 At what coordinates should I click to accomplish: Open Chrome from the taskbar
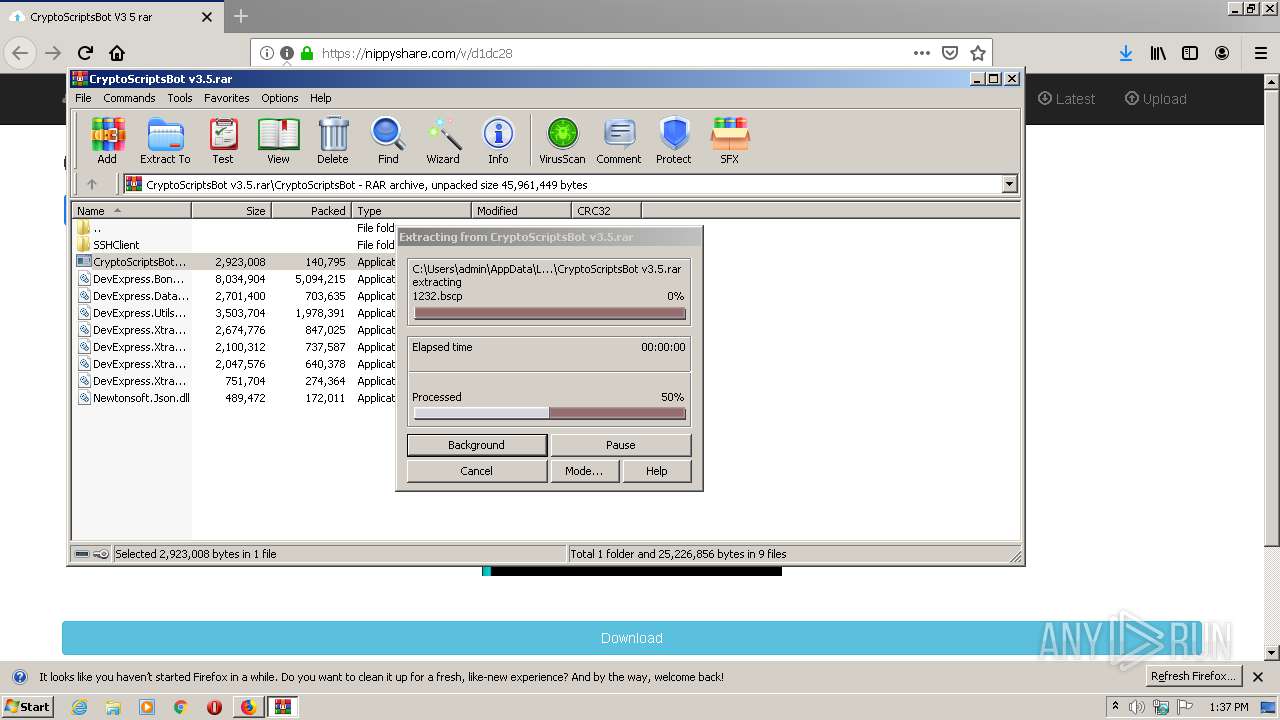[x=180, y=707]
